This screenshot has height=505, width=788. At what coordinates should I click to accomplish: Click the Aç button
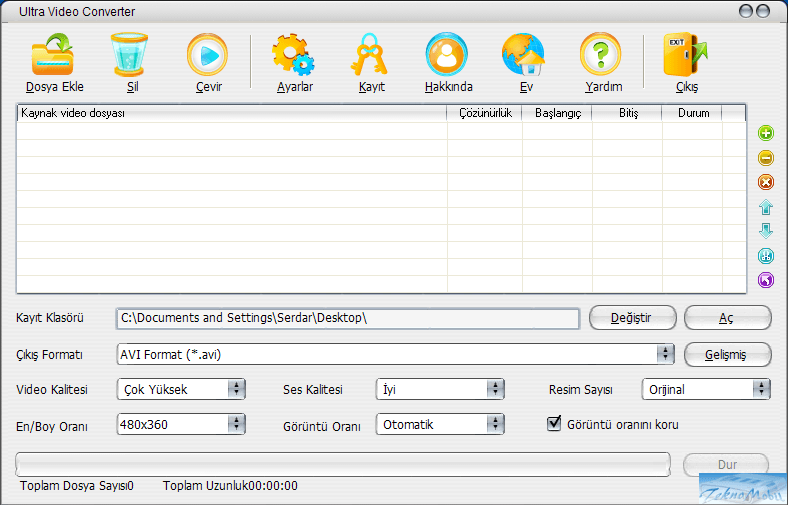pyautogui.click(x=727, y=318)
